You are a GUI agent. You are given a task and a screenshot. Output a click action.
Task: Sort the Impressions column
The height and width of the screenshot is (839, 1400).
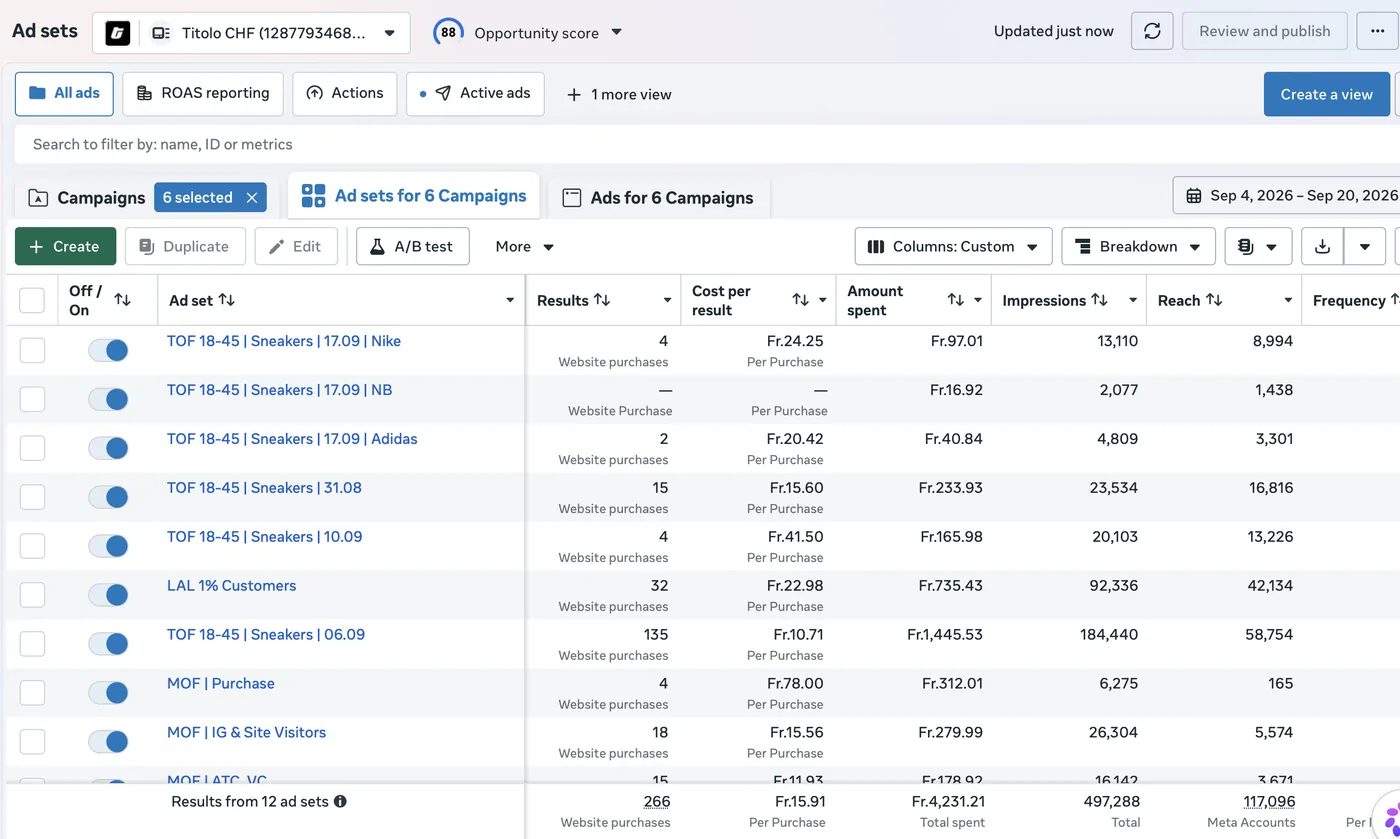(1099, 300)
